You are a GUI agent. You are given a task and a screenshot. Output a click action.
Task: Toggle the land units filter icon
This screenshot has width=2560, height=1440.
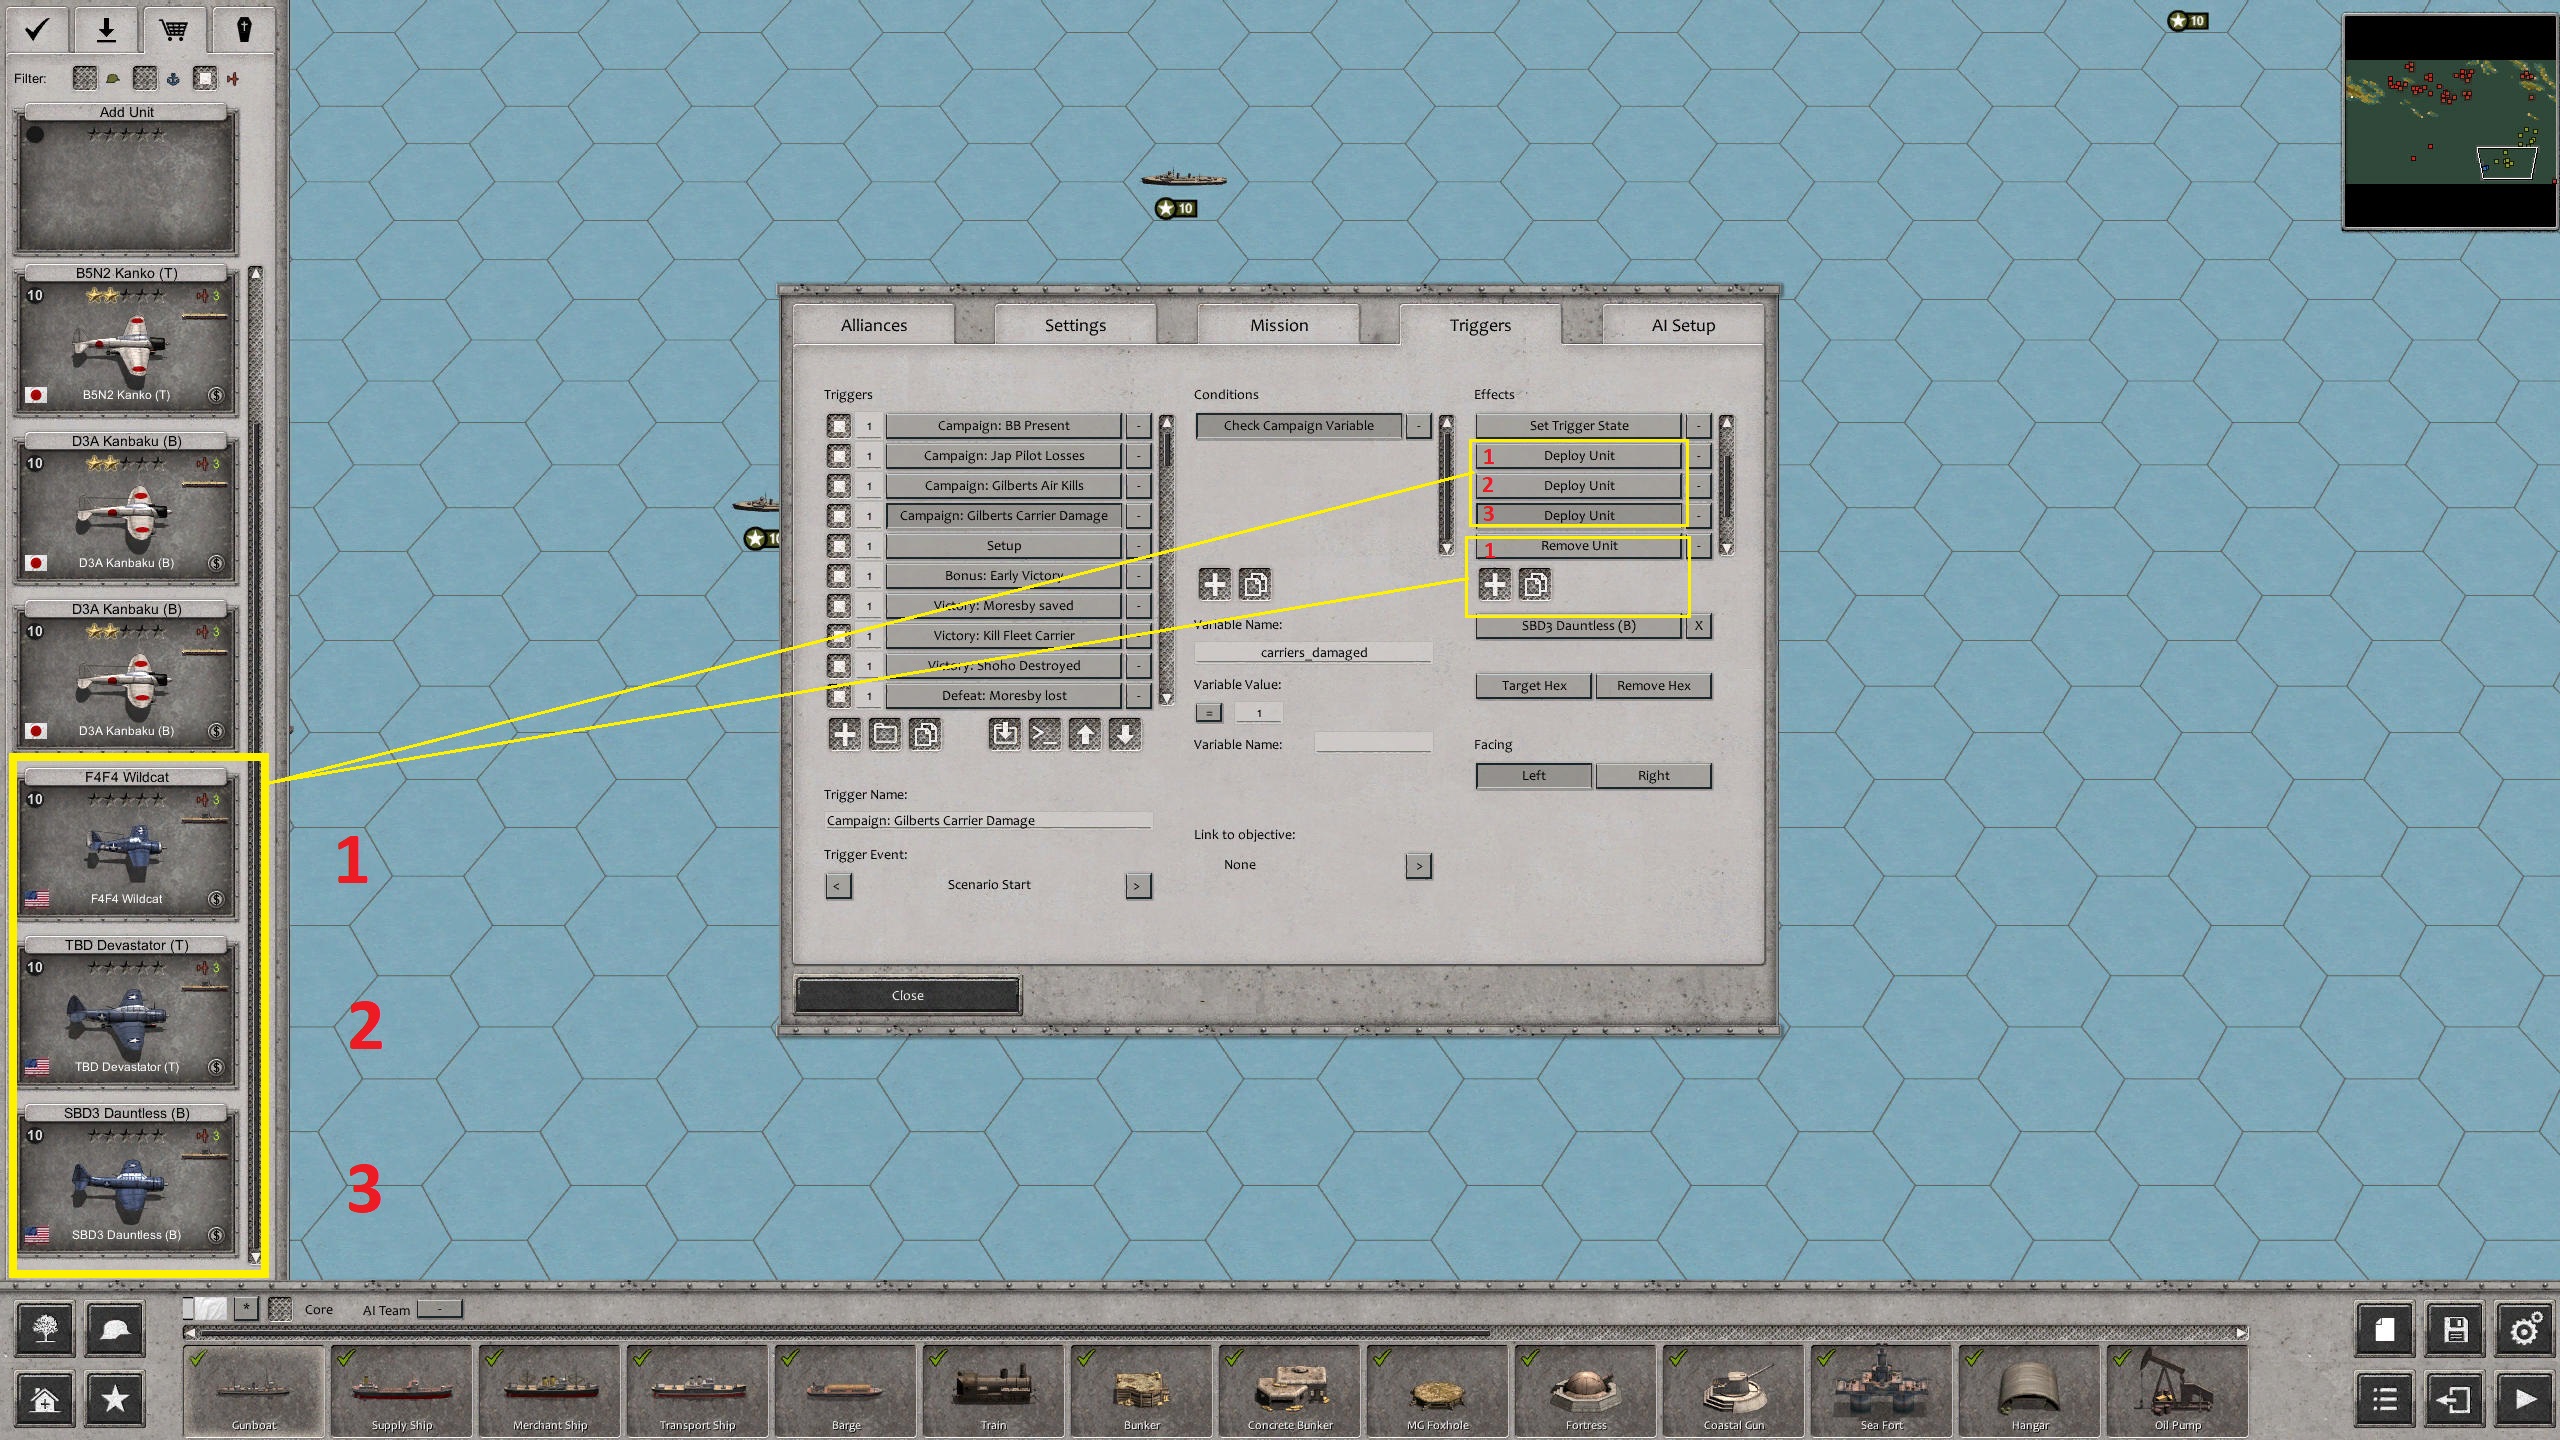[x=85, y=78]
